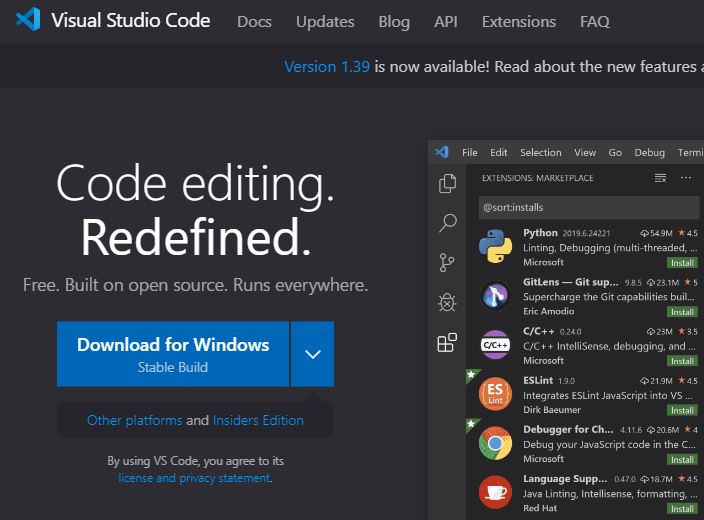Open the Search magnifier icon in sidebar
This screenshot has height=520, width=704.
point(447,223)
